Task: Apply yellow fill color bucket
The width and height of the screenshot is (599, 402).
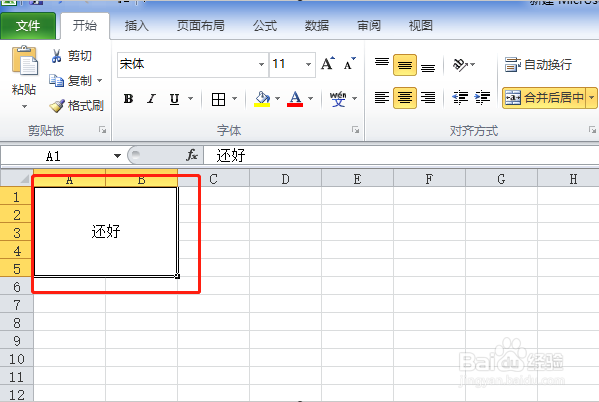Action: pos(262,99)
